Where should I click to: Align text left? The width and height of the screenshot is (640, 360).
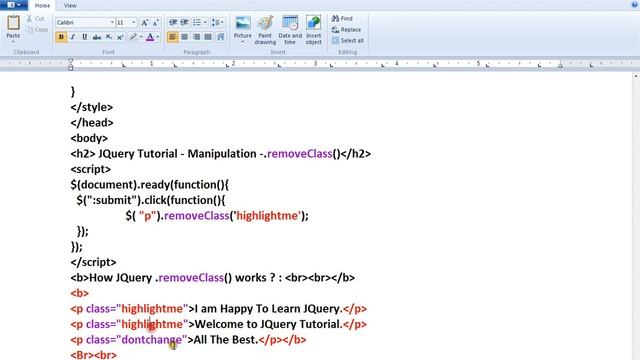tap(173, 37)
